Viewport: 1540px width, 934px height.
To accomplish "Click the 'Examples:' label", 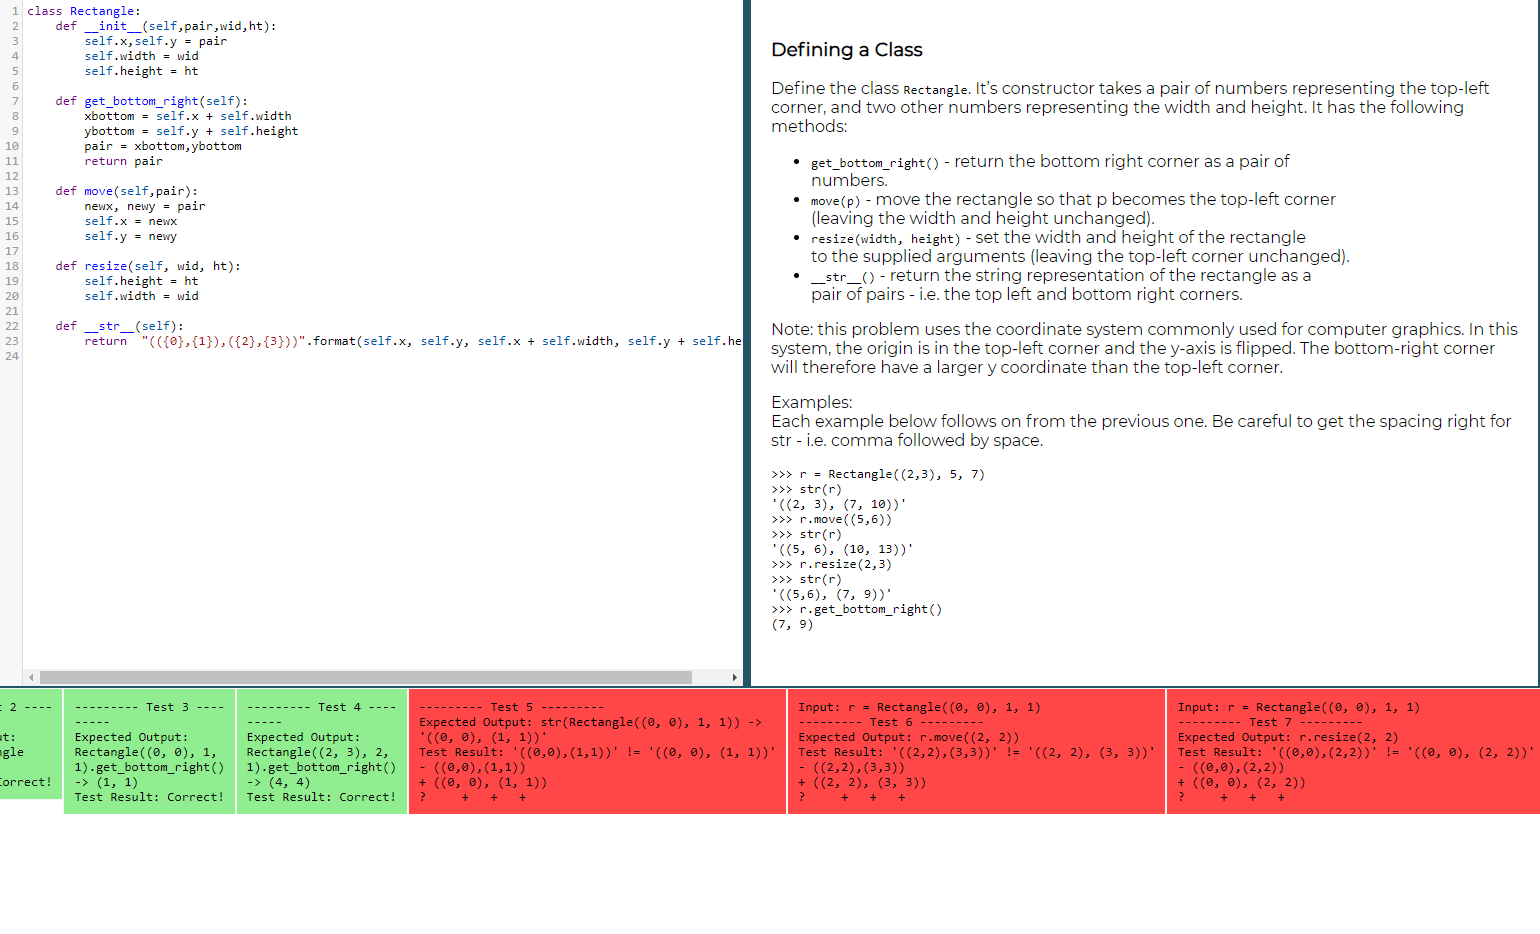I will pyautogui.click(x=812, y=402).
